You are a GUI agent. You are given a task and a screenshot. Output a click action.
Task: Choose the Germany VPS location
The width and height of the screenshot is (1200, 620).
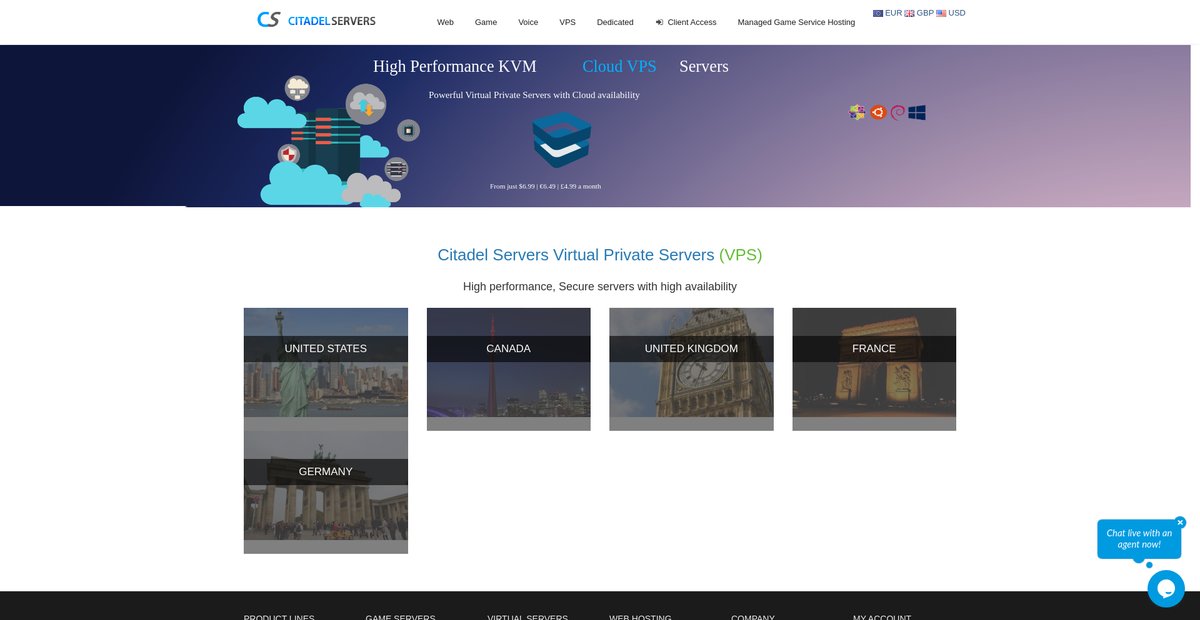point(326,492)
